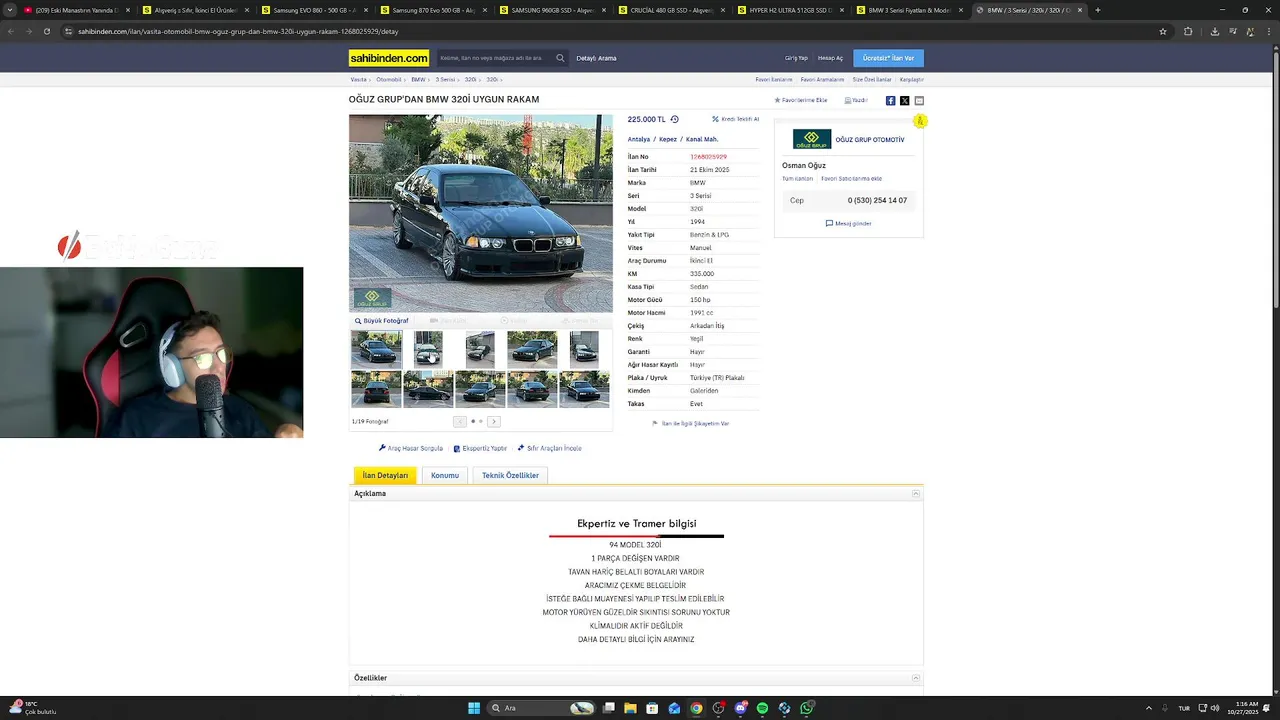Click Mesaj gönder link

coord(848,223)
